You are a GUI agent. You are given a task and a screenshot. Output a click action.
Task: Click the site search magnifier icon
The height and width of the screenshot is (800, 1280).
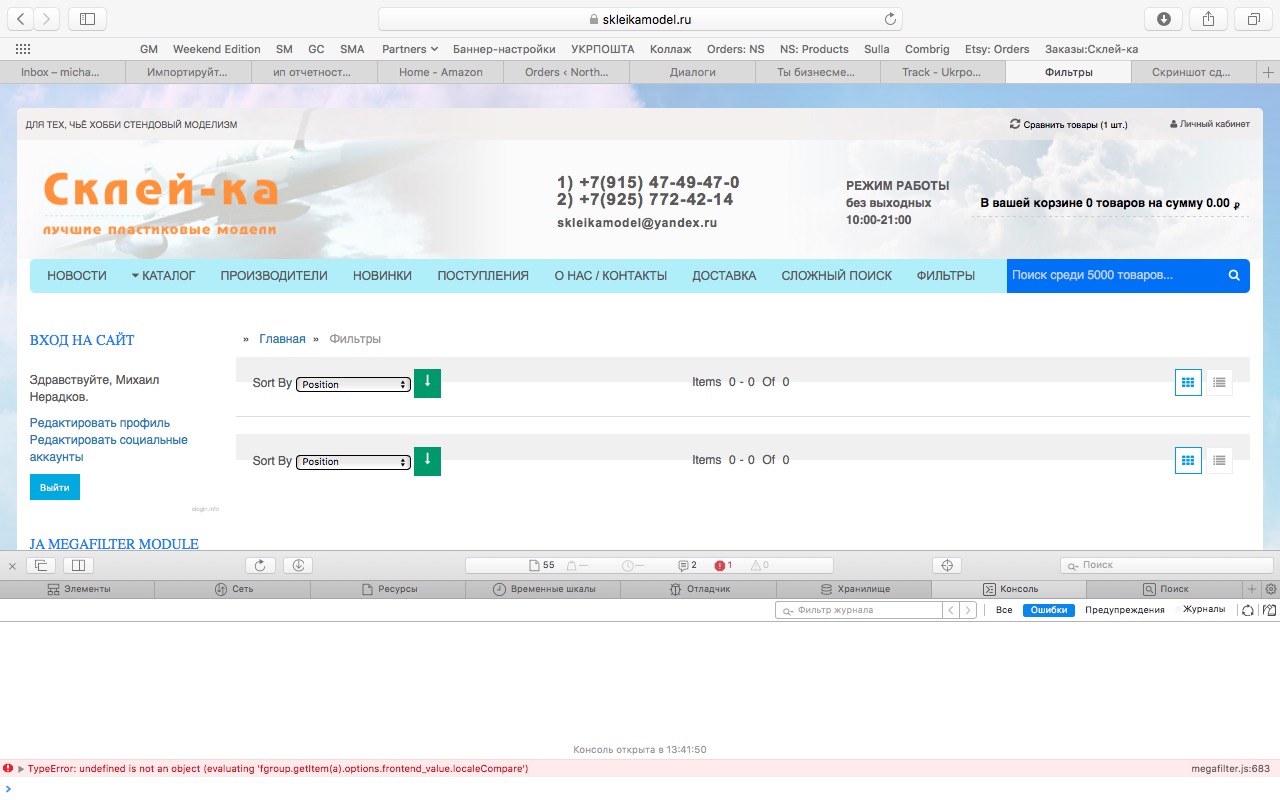coord(1234,276)
